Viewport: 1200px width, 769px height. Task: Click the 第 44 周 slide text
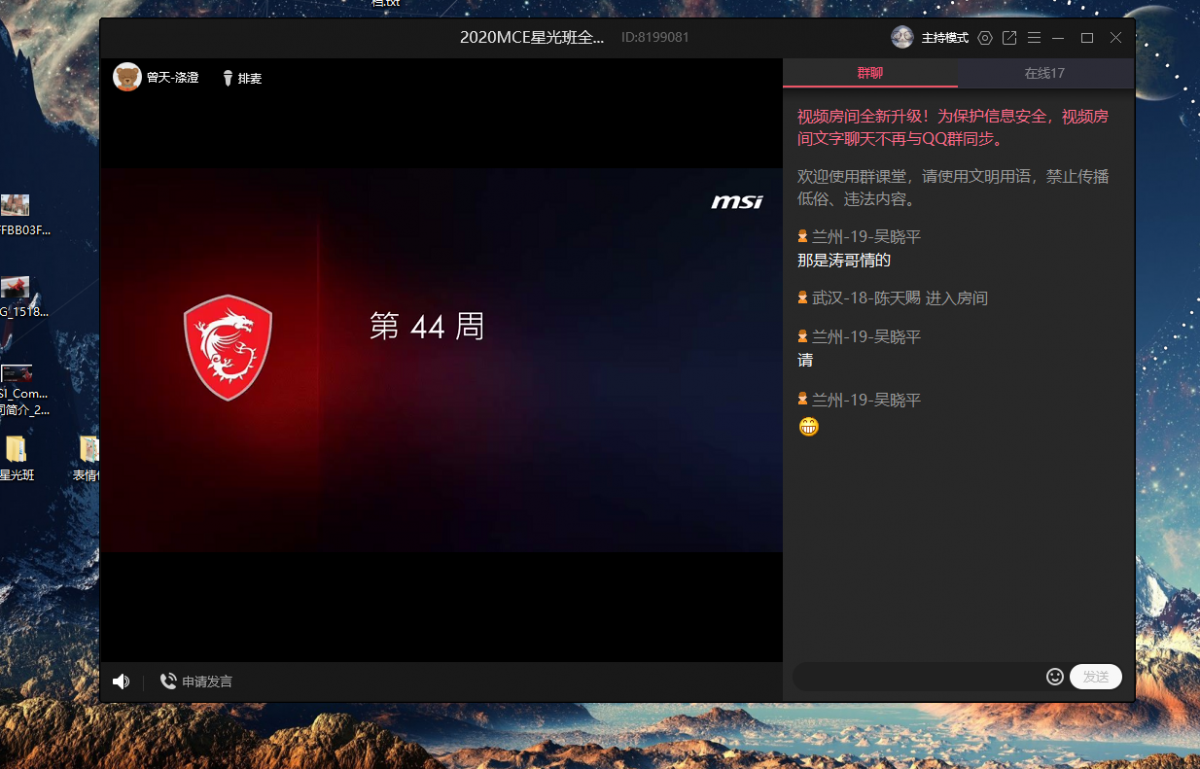[427, 325]
